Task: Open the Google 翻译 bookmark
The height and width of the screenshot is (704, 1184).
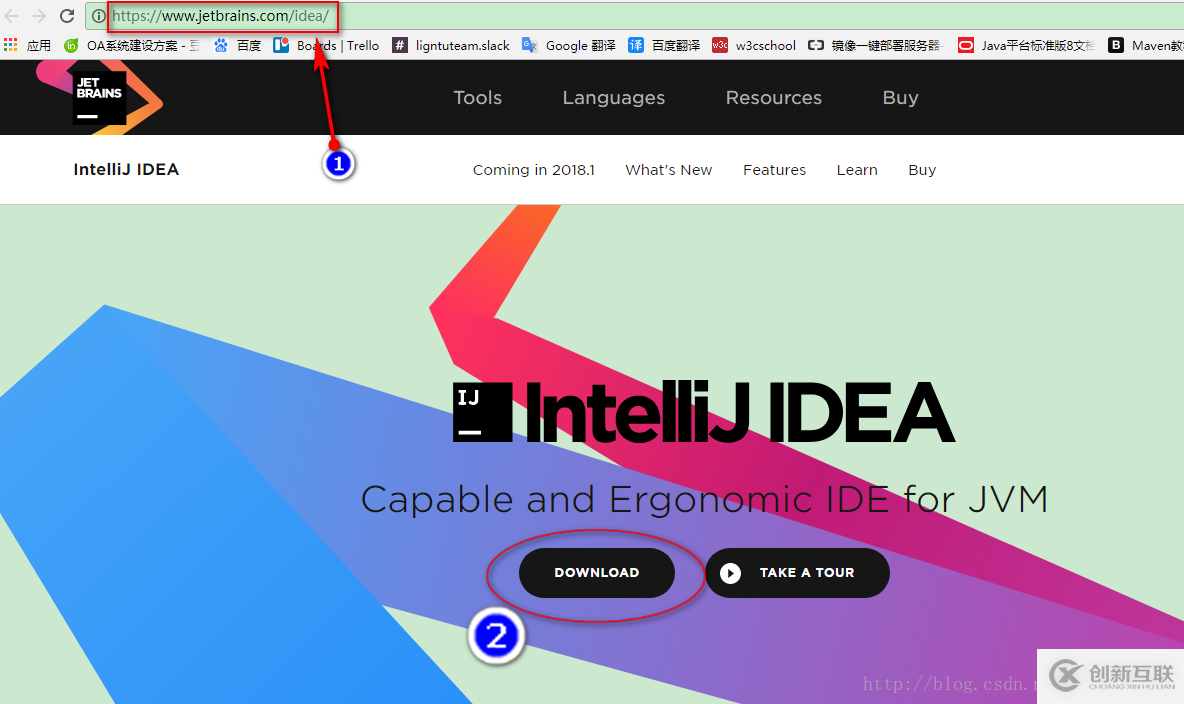Action: (x=569, y=45)
